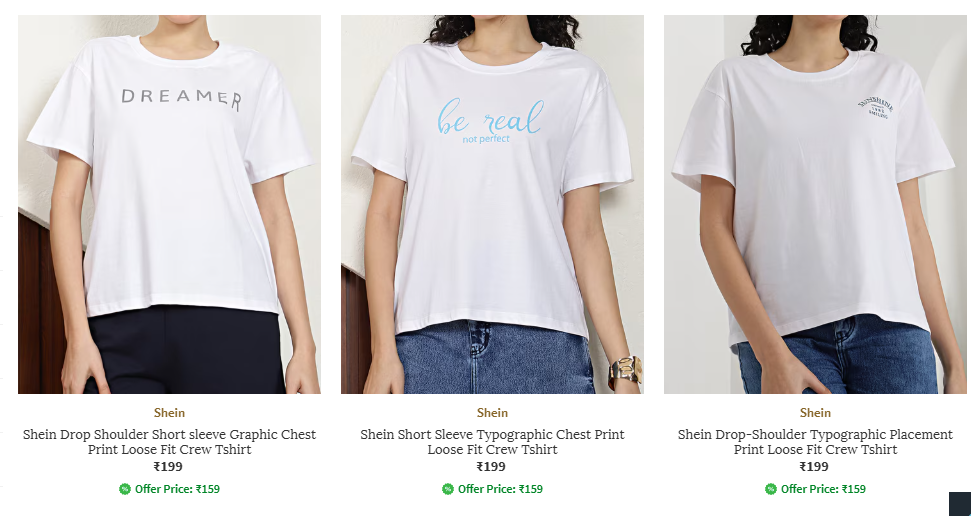Screen dimensions: 971x516
Task: Click the gold bracelet in second product photo
Action: (x=625, y=372)
